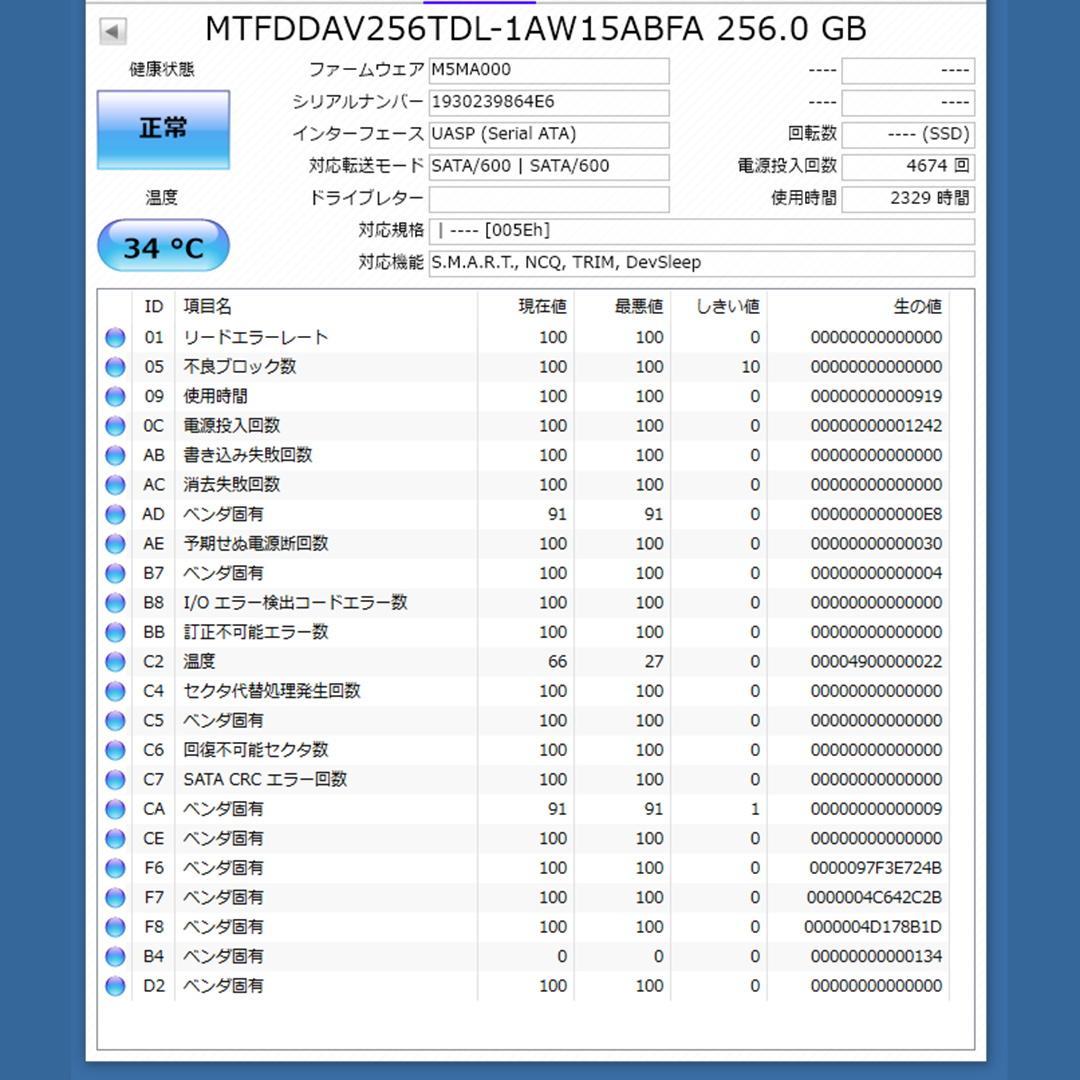Click raw value 0000490000022
Image resolution: width=1080 pixels, height=1080 pixels.
(x=876, y=662)
